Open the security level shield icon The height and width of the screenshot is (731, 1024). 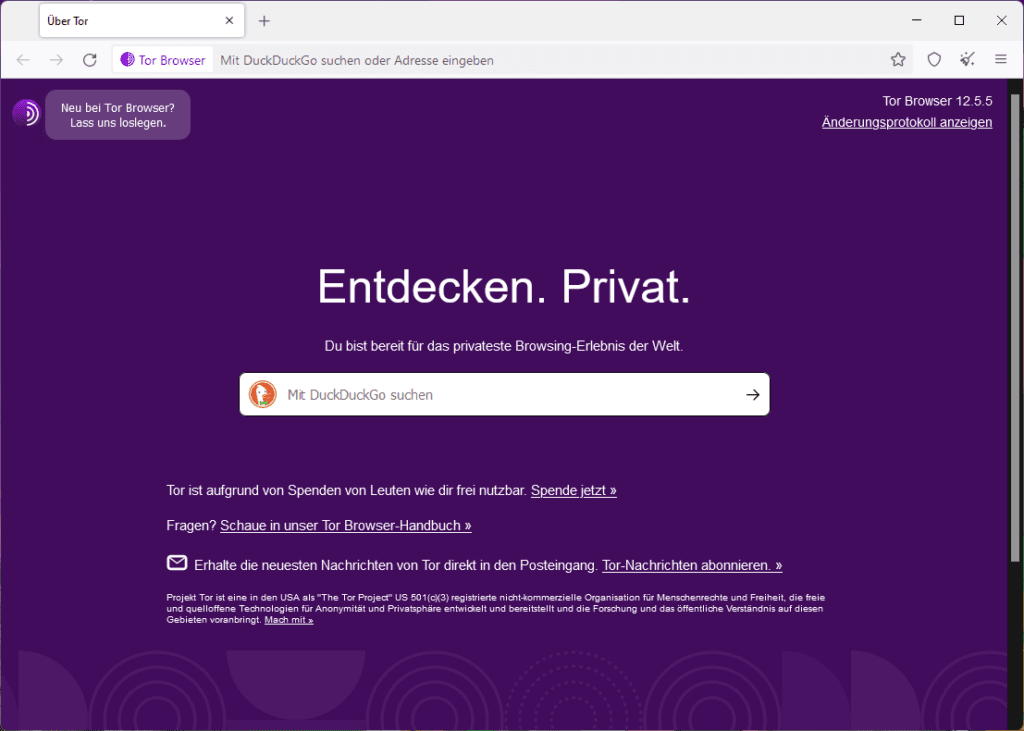(934, 59)
